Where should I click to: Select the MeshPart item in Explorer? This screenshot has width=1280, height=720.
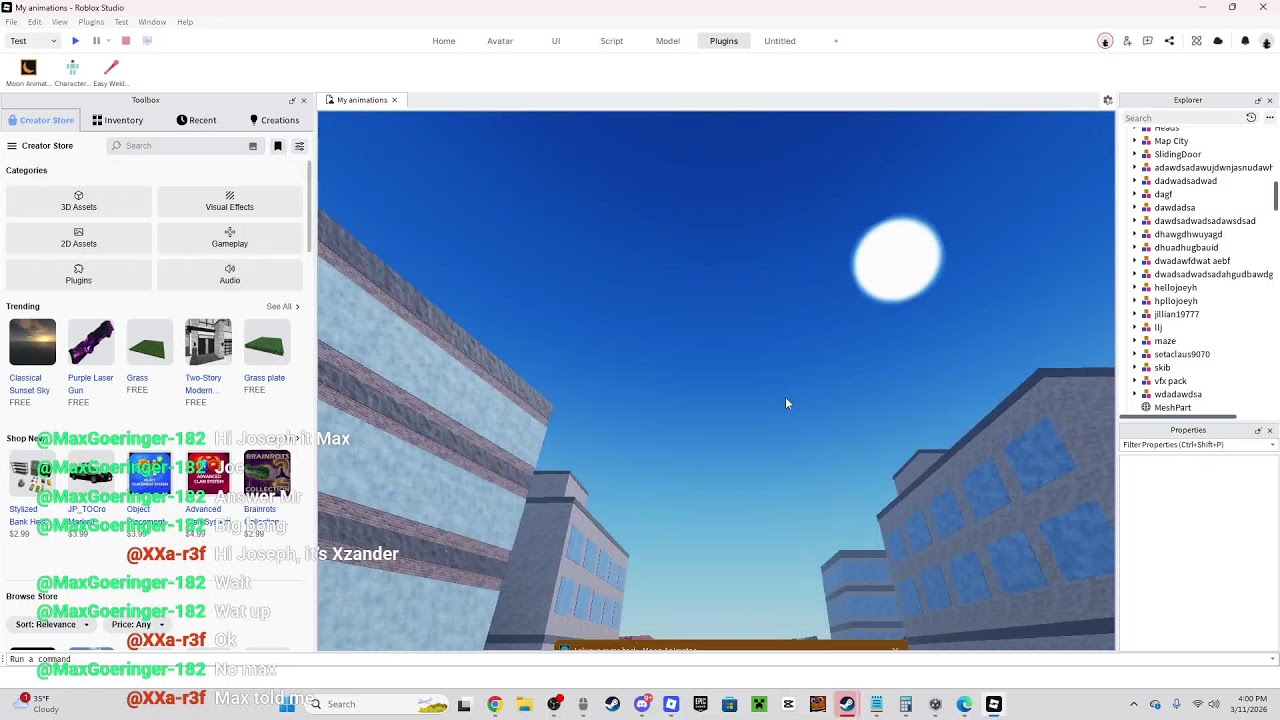(x=1172, y=408)
